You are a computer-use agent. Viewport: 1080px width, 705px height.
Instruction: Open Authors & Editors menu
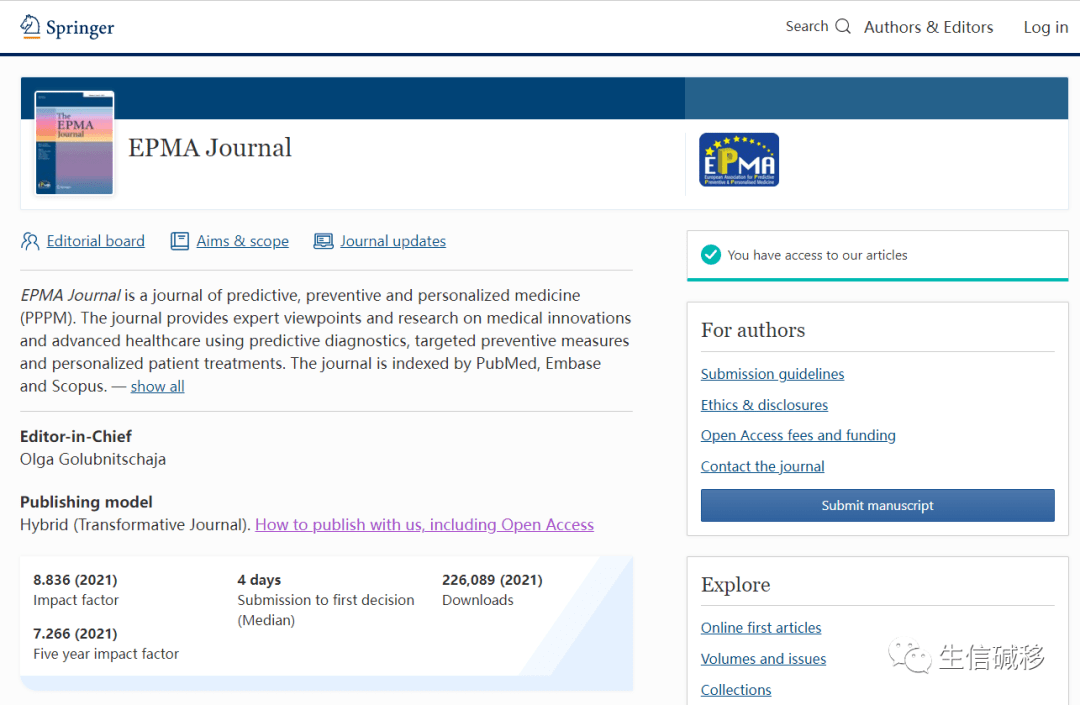coord(928,27)
